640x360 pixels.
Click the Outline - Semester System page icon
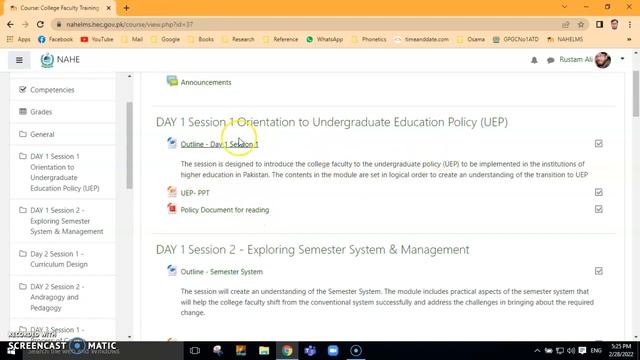coord(172,270)
